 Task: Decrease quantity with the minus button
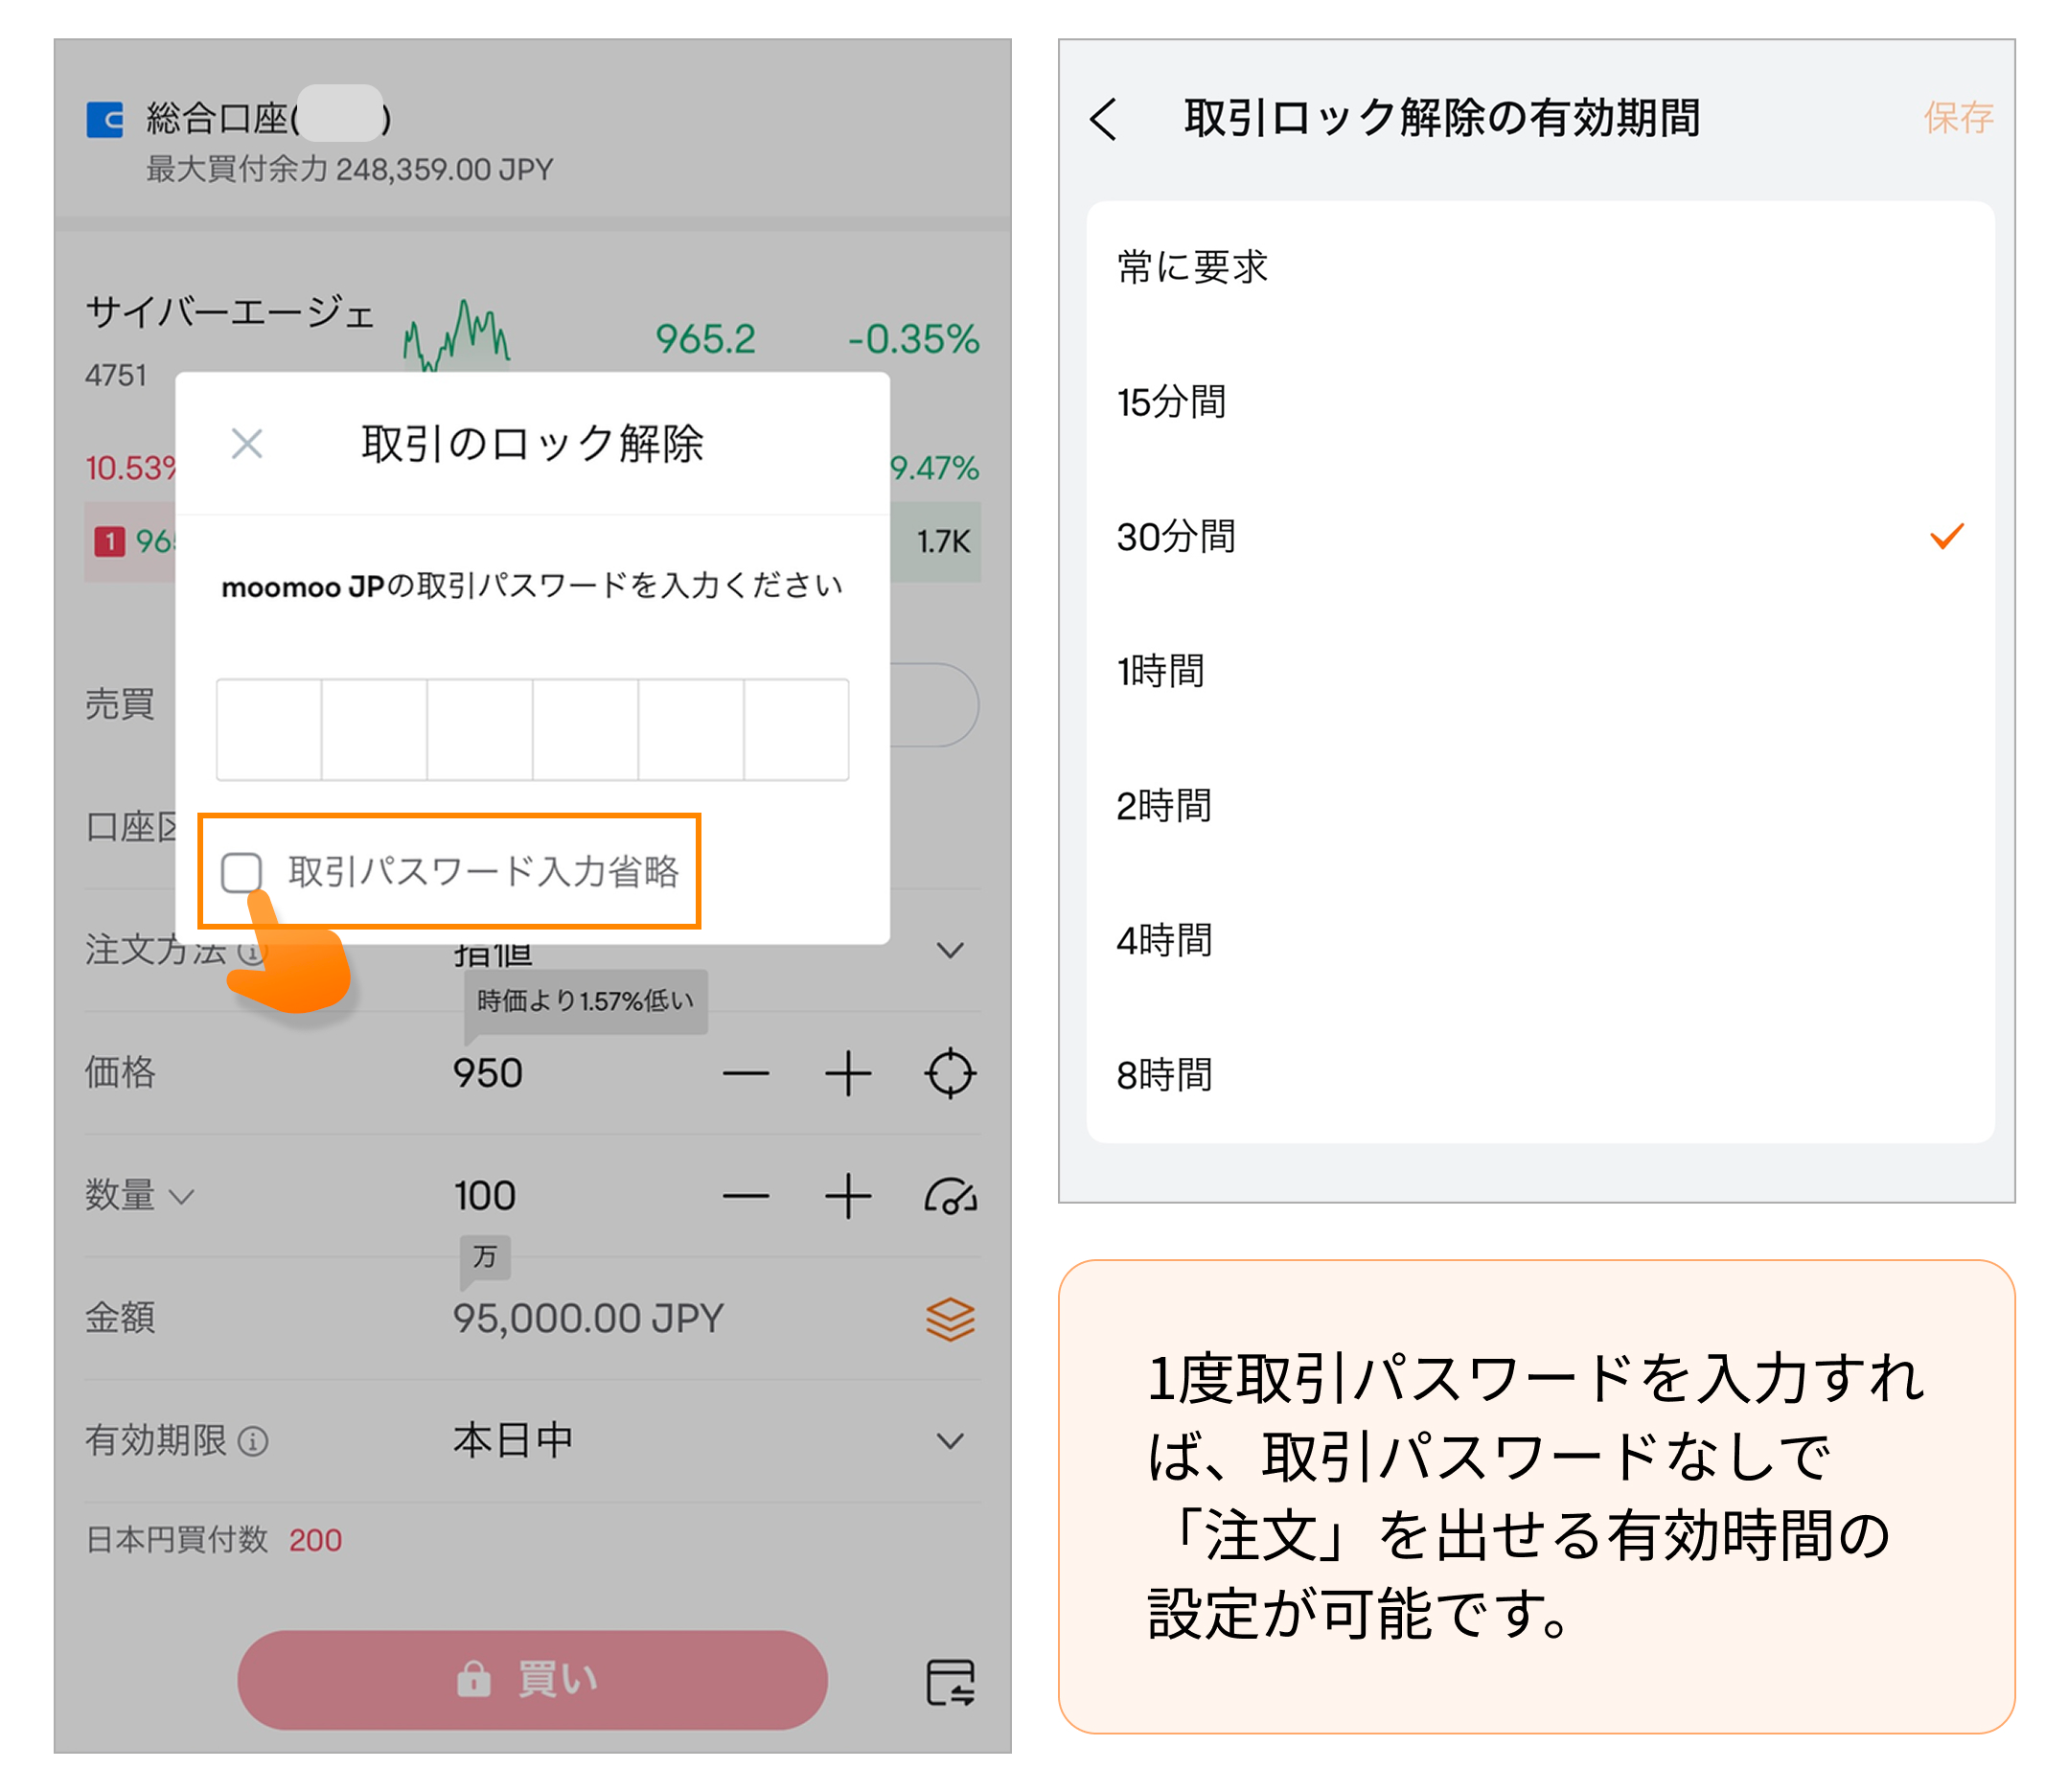click(746, 1196)
